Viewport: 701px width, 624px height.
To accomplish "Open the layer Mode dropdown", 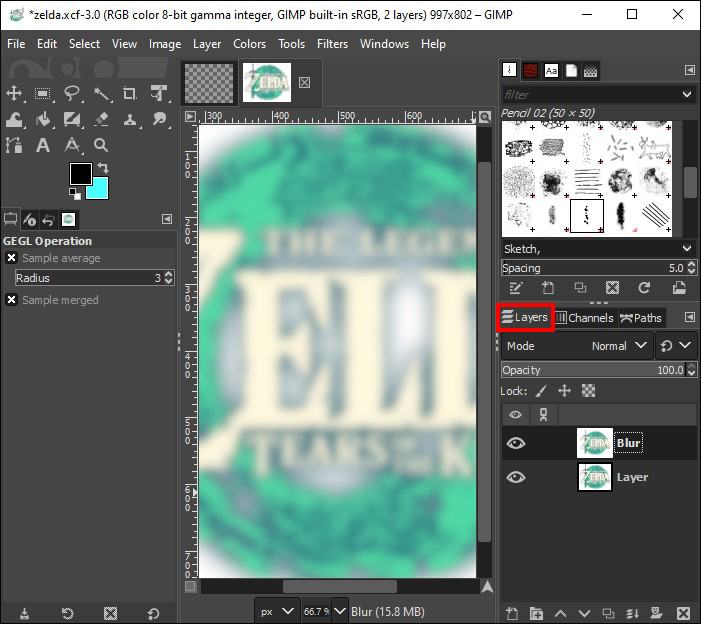I will (577, 346).
